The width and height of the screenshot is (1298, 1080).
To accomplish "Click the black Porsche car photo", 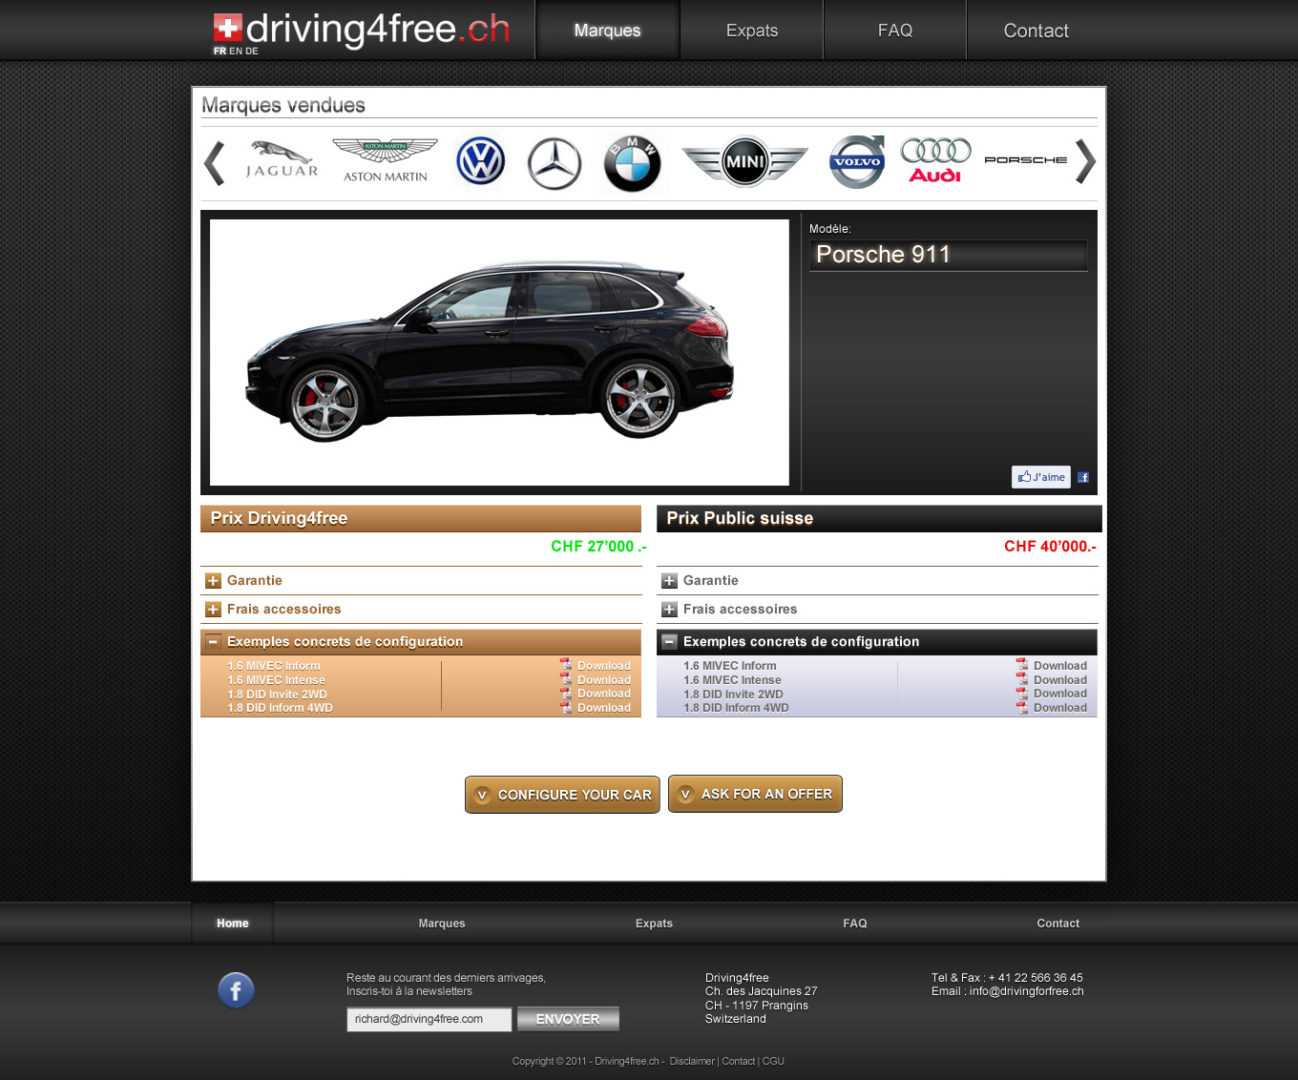I will point(499,352).
